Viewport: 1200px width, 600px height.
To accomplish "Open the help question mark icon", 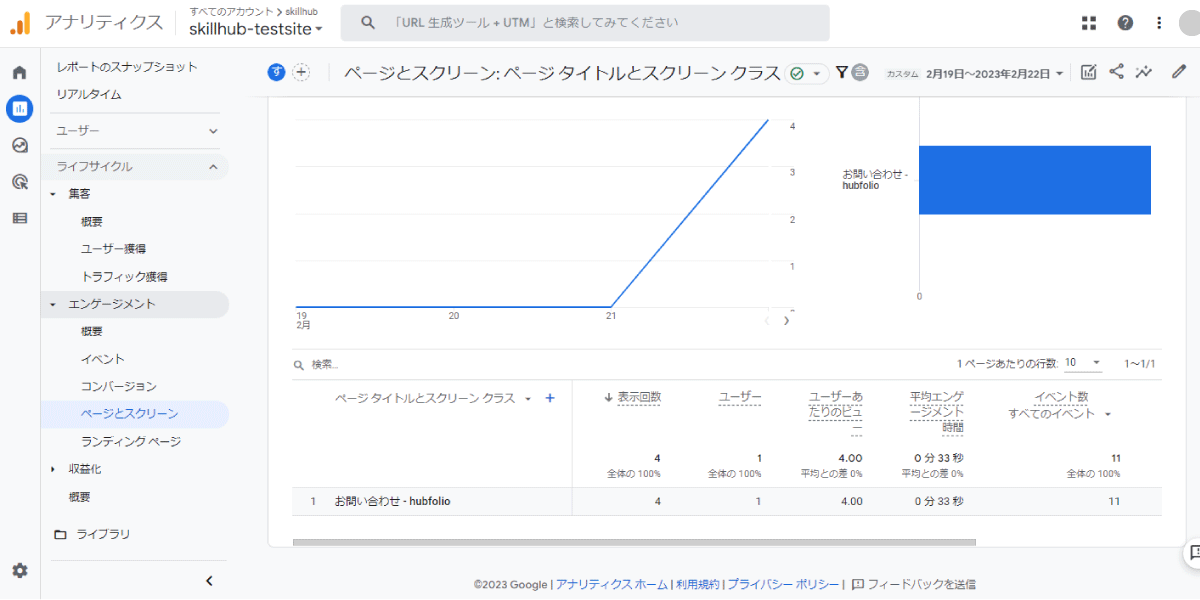I will [1125, 23].
